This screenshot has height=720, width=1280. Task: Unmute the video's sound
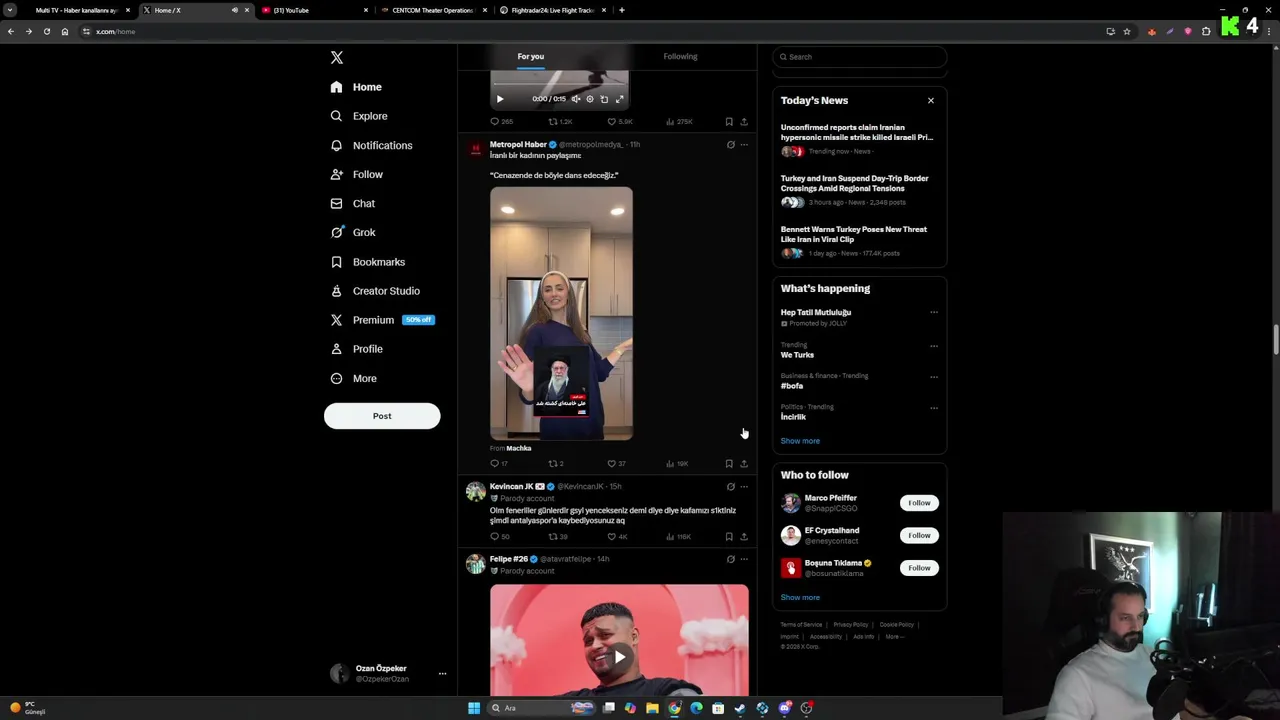(x=576, y=99)
